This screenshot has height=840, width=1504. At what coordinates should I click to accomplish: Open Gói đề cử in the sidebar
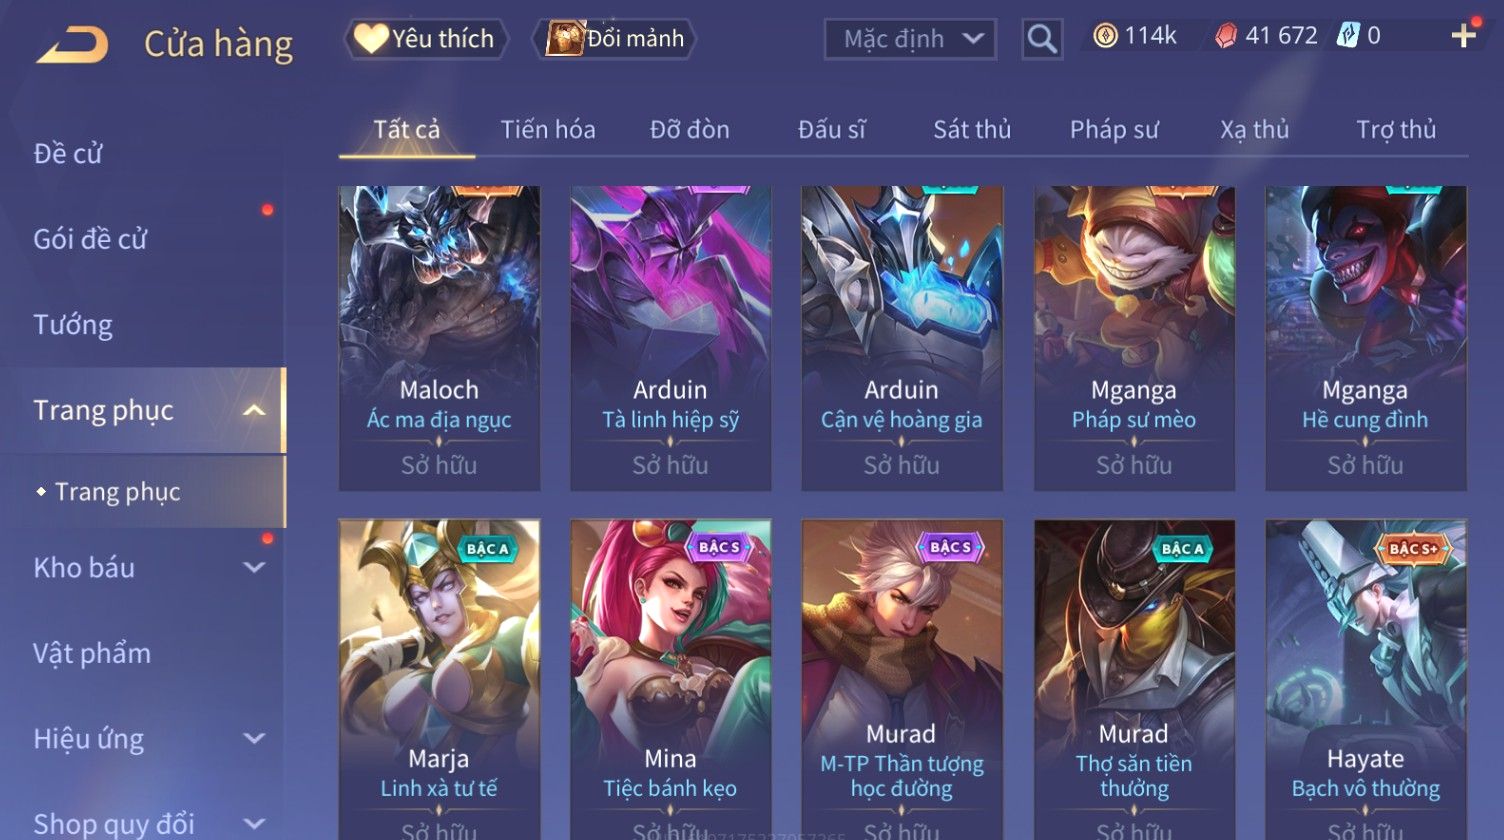click(x=90, y=239)
